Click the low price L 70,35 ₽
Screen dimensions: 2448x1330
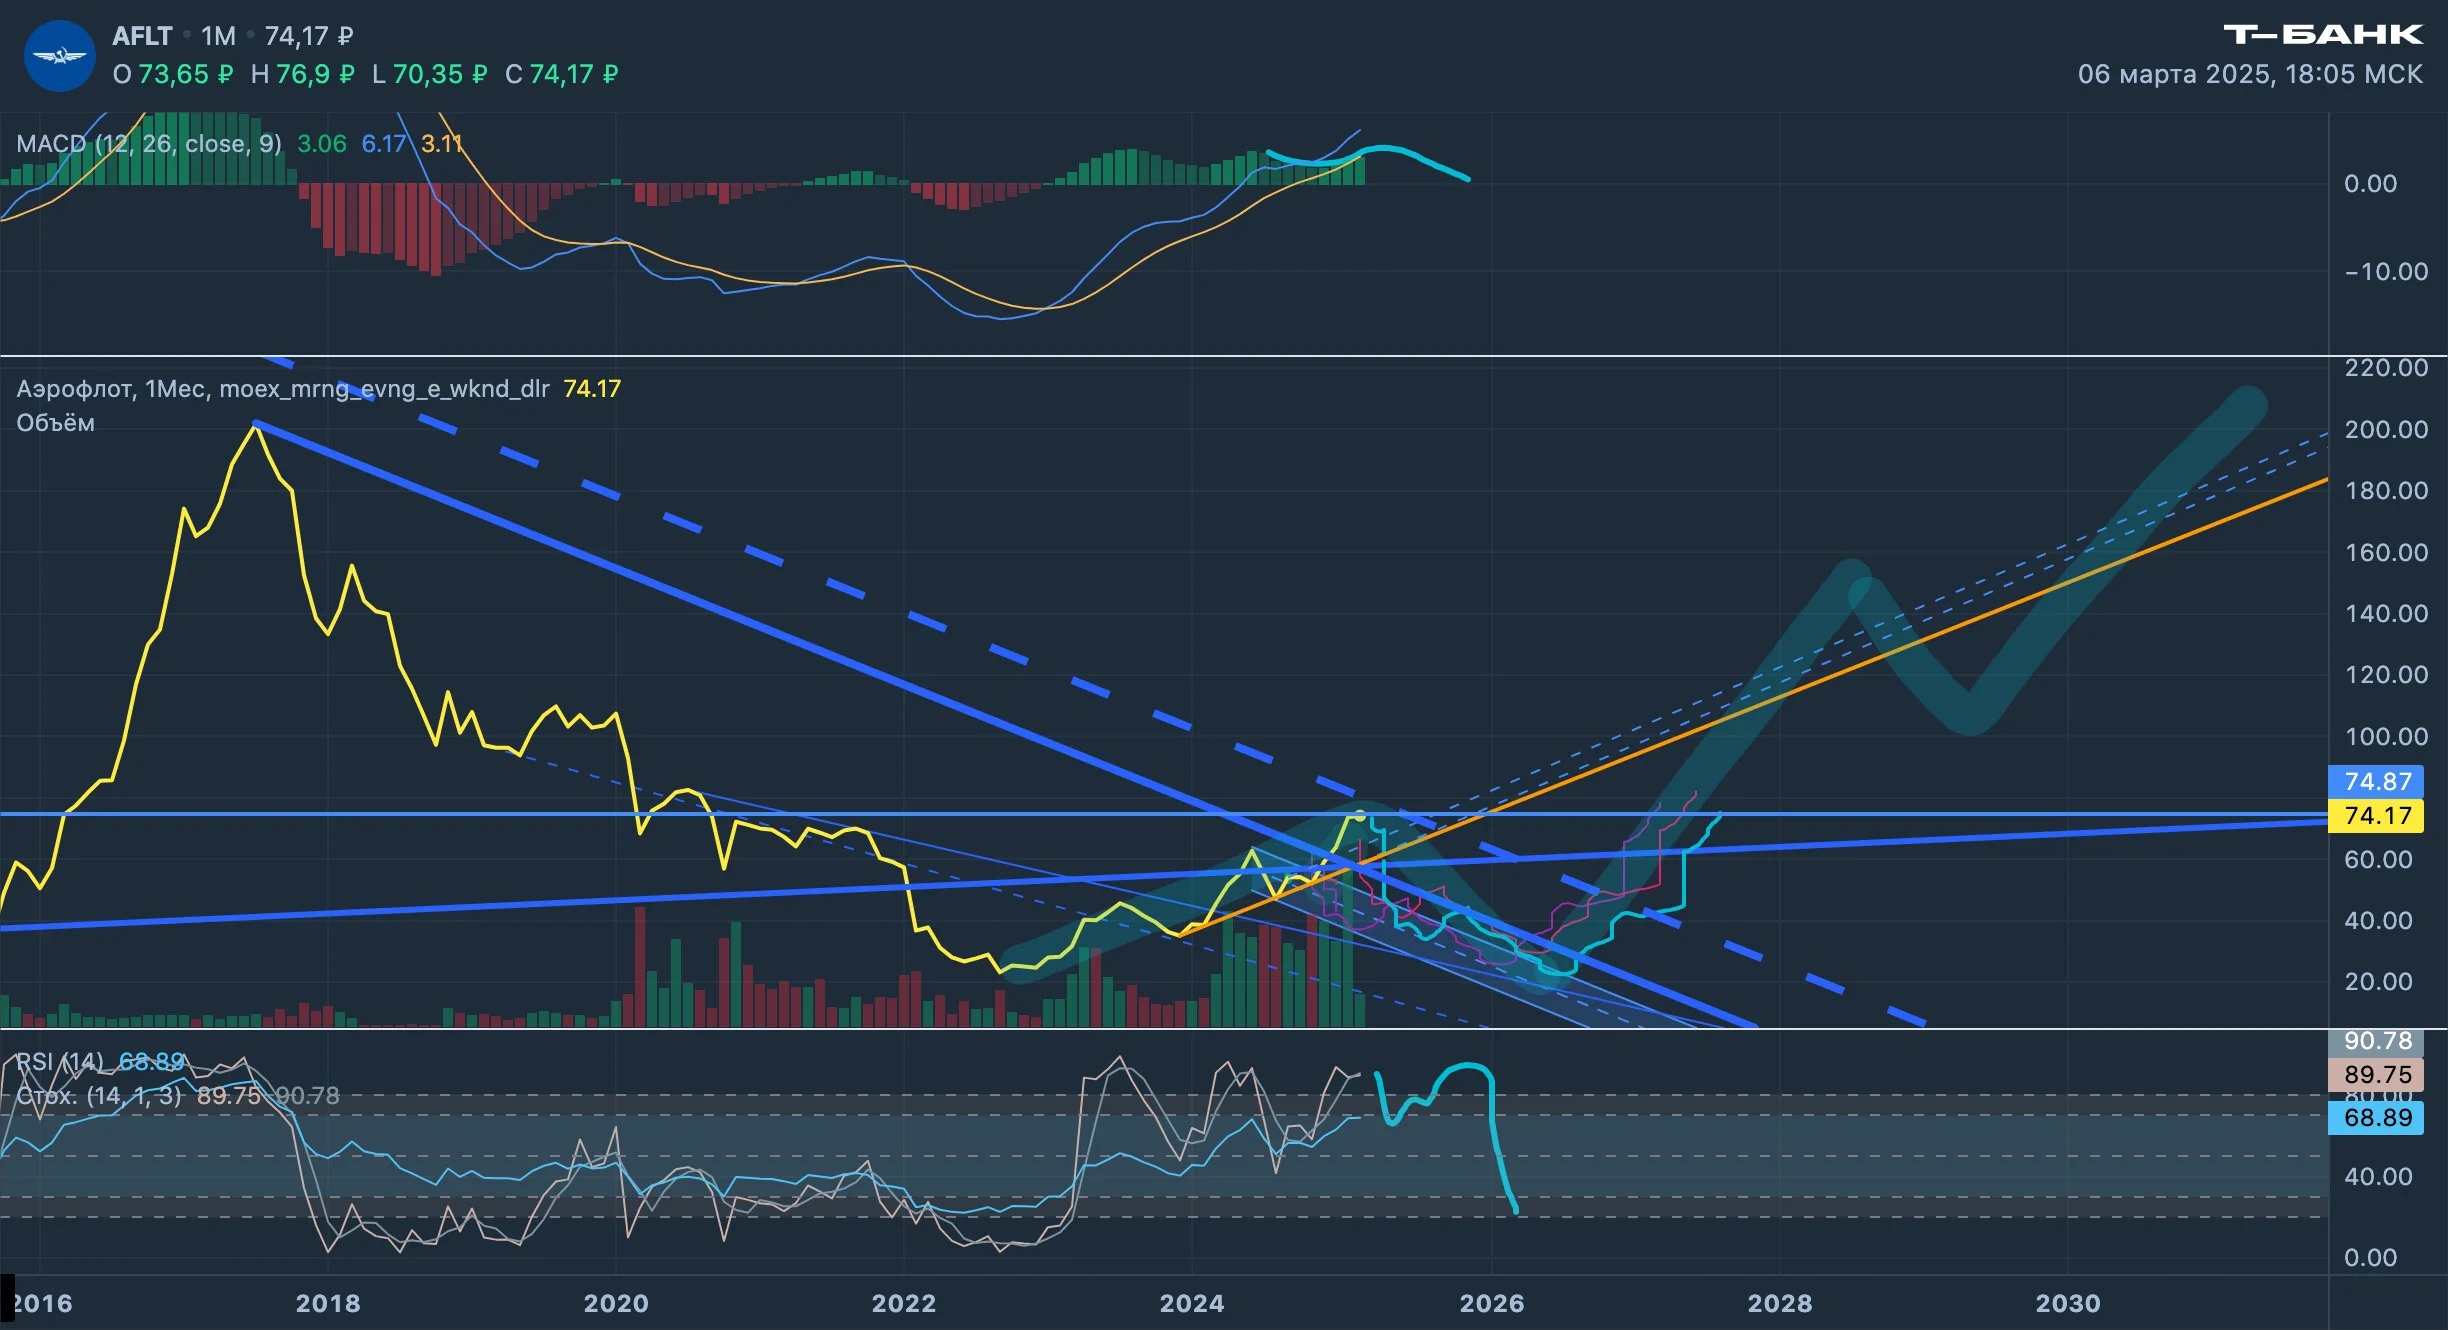pos(429,74)
